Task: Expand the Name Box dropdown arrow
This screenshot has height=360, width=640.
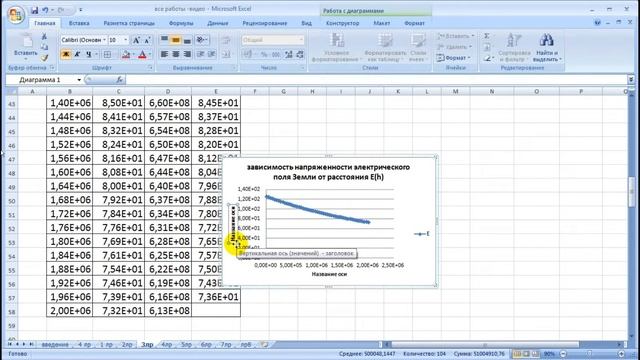Action: coord(79,80)
